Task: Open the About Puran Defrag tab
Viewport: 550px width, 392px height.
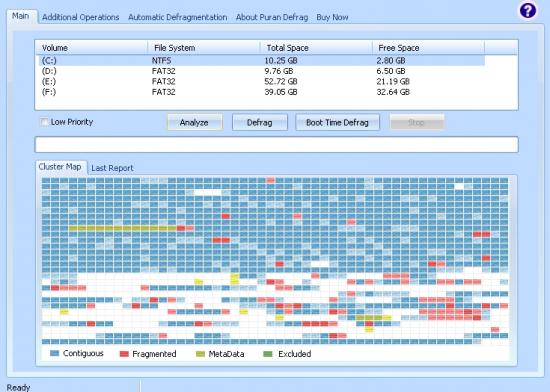Action: [272, 17]
